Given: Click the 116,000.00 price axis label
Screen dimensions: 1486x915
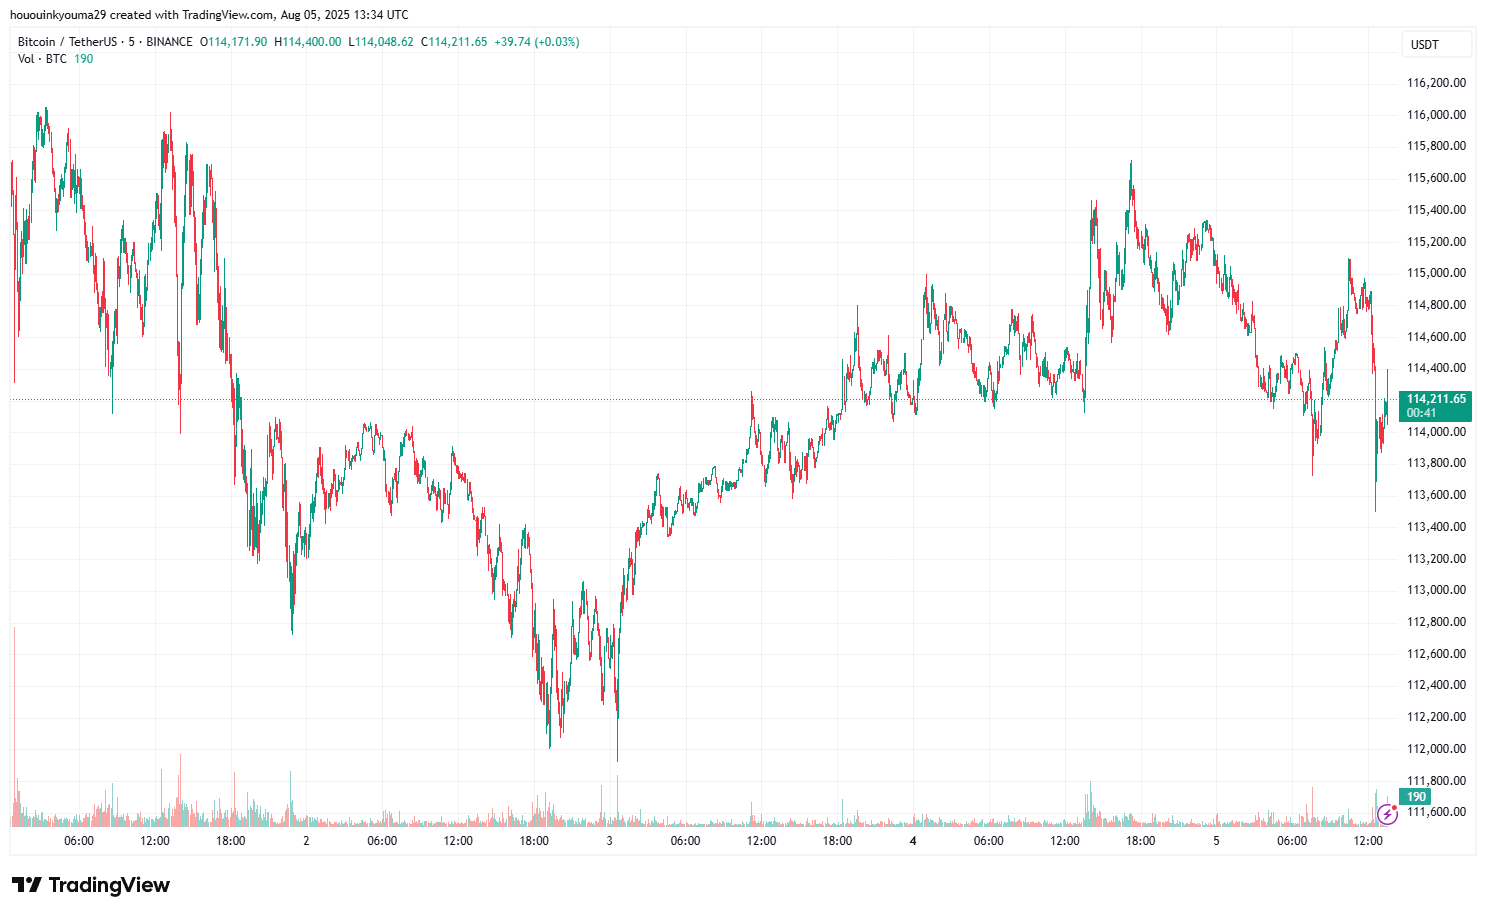Looking at the screenshot, I should (x=1436, y=115).
